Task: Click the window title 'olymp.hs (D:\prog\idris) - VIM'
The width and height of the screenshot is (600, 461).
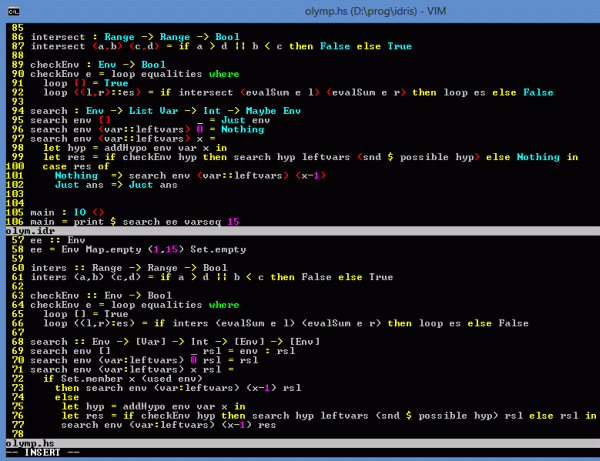Action: tap(375, 11)
